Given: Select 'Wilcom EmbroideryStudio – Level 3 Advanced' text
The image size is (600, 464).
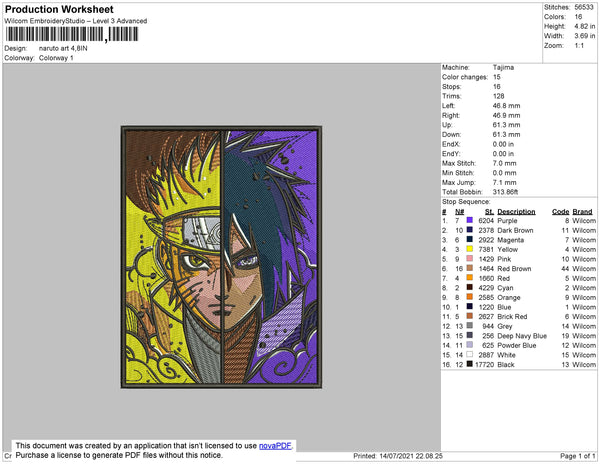Looking at the screenshot, I should 76,21.
